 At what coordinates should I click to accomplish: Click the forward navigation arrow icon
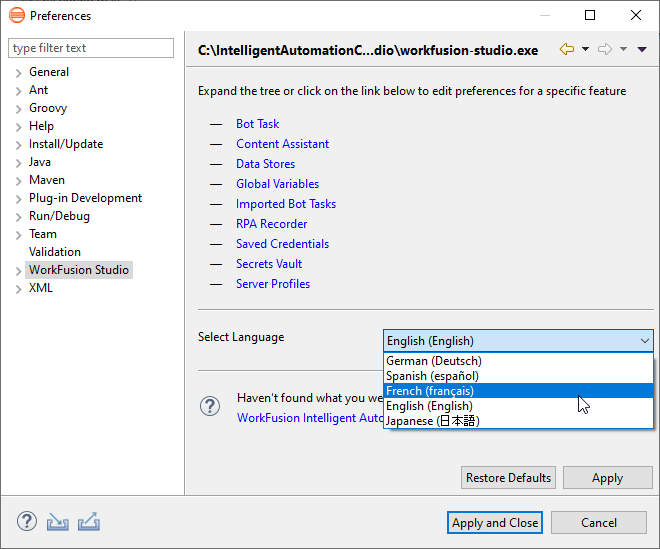pyautogui.click(x=605, y=49)
